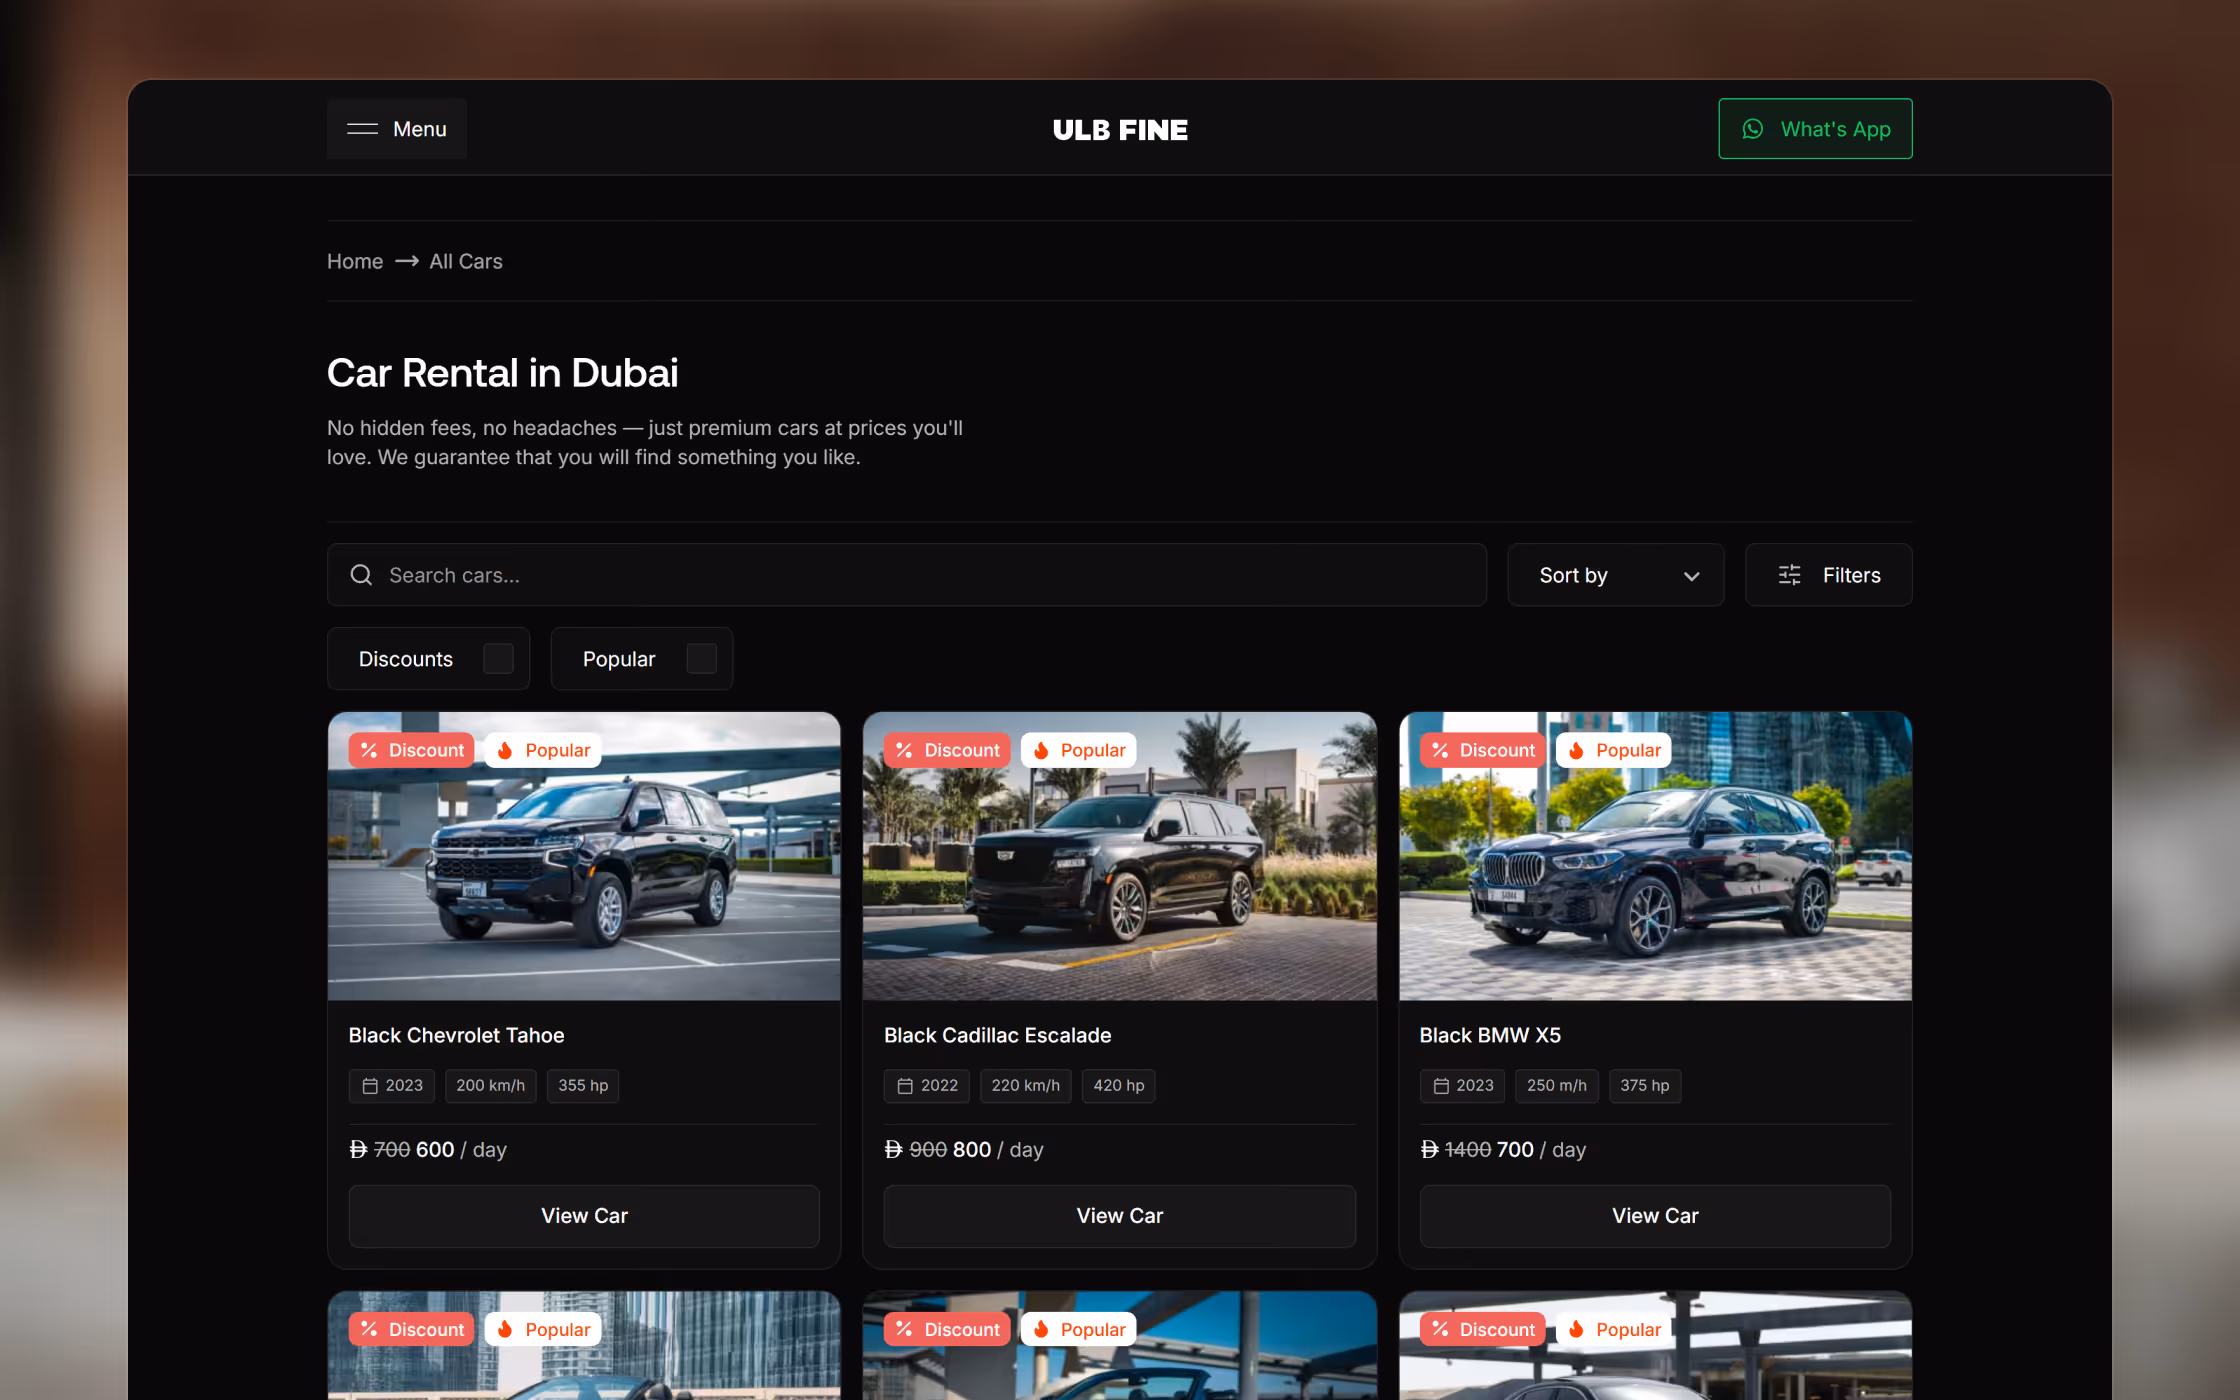
Task: Click the Black Chevrolet Tahoe title
Action: pyautogui.click(x=456, y=1035)
